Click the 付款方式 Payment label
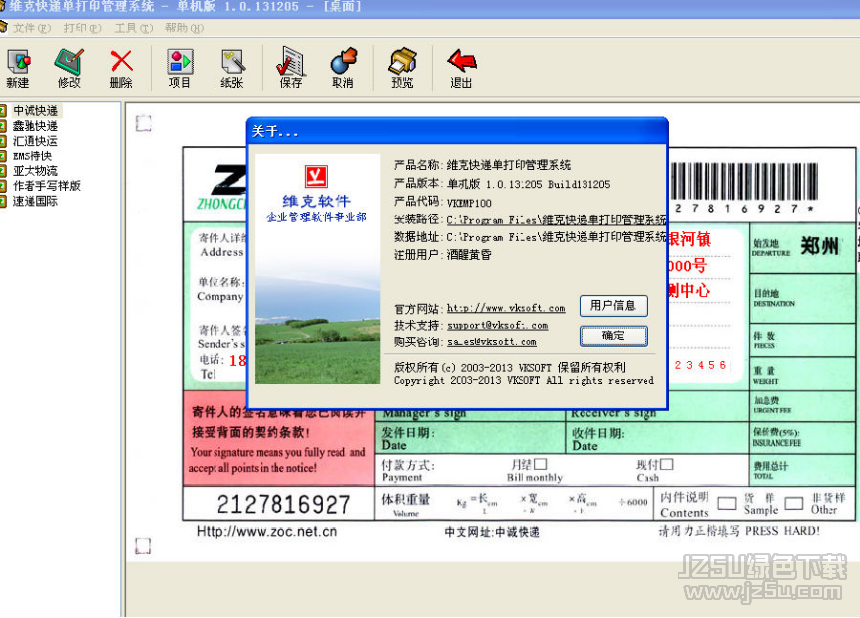This screenshot has width=860, height=618. [409, 471]
